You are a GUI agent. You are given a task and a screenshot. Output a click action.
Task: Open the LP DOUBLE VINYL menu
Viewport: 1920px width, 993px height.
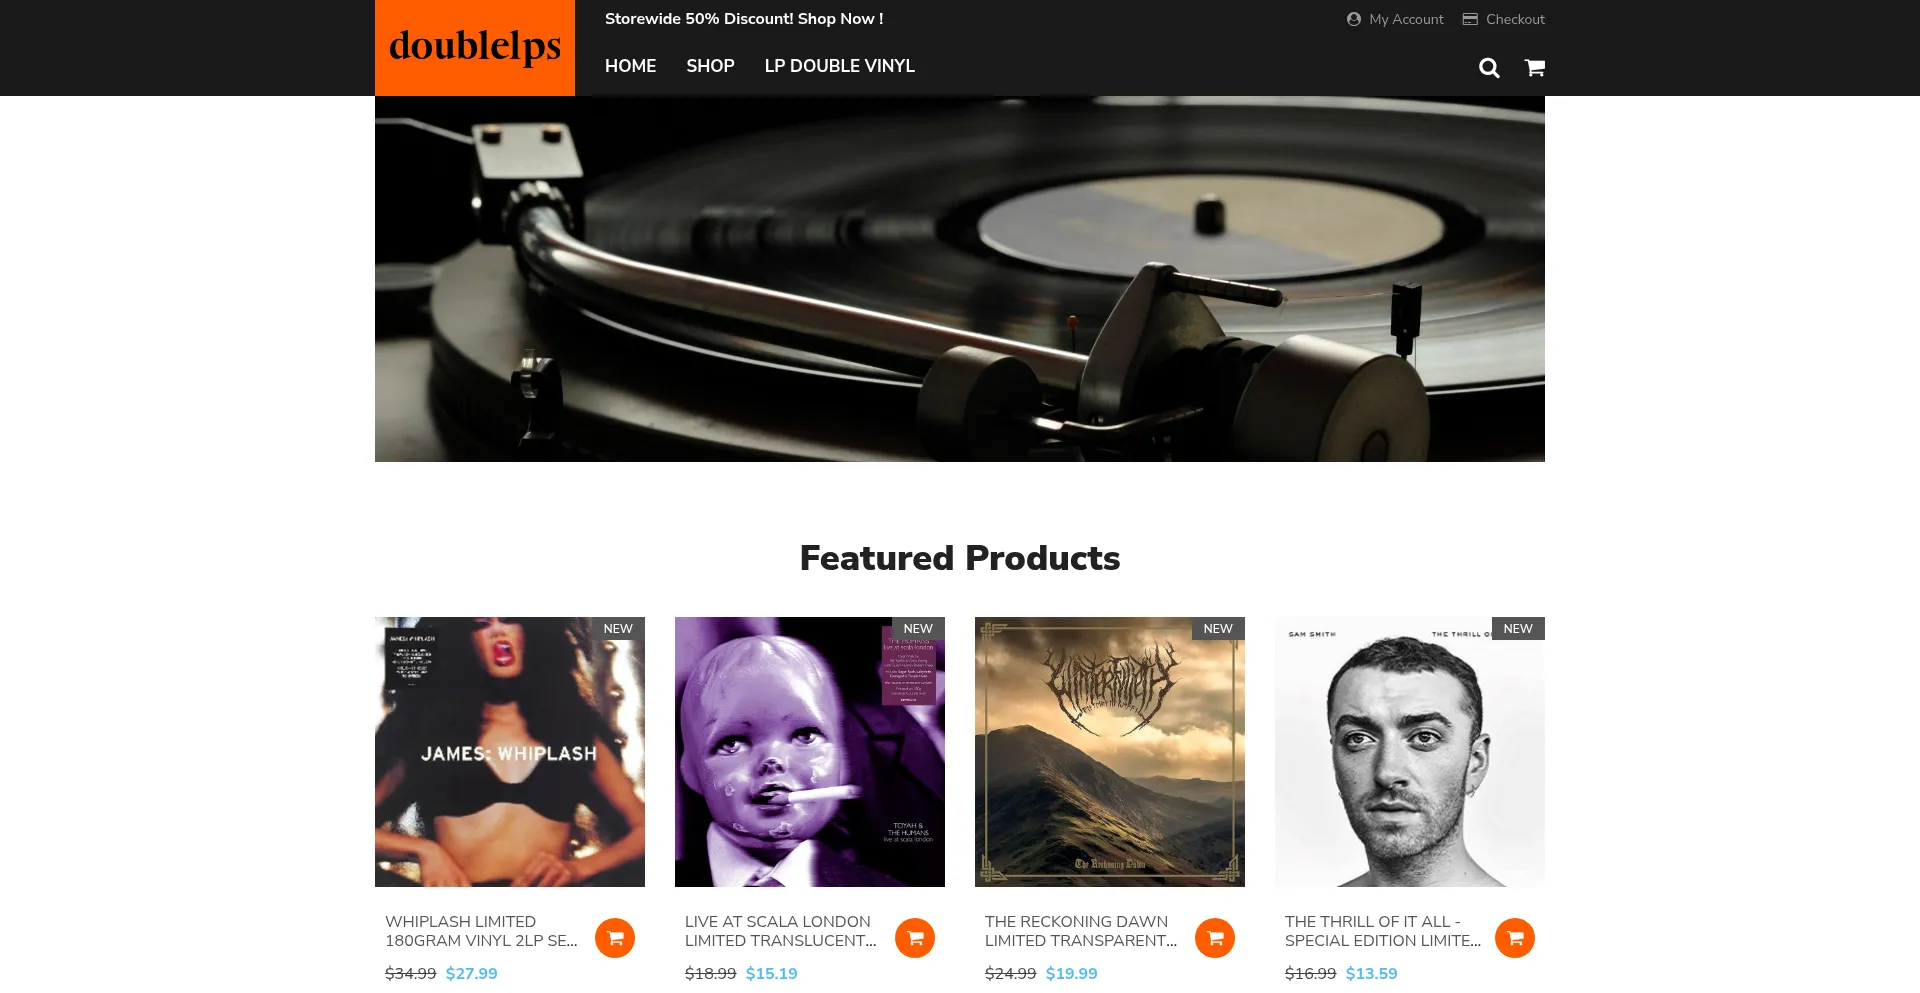tap(840, 66)
